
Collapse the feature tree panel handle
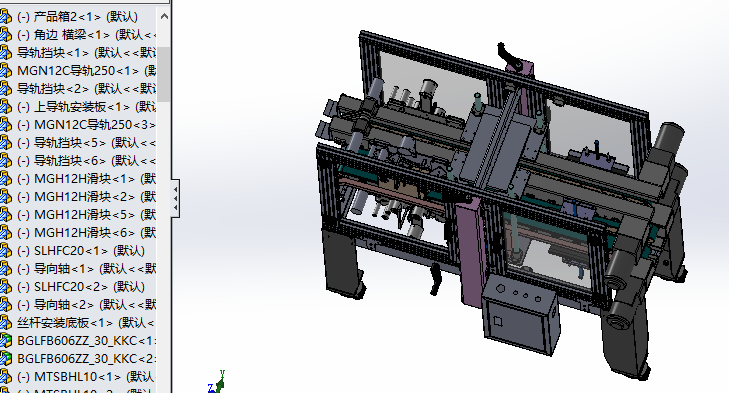tap(175, 198)
